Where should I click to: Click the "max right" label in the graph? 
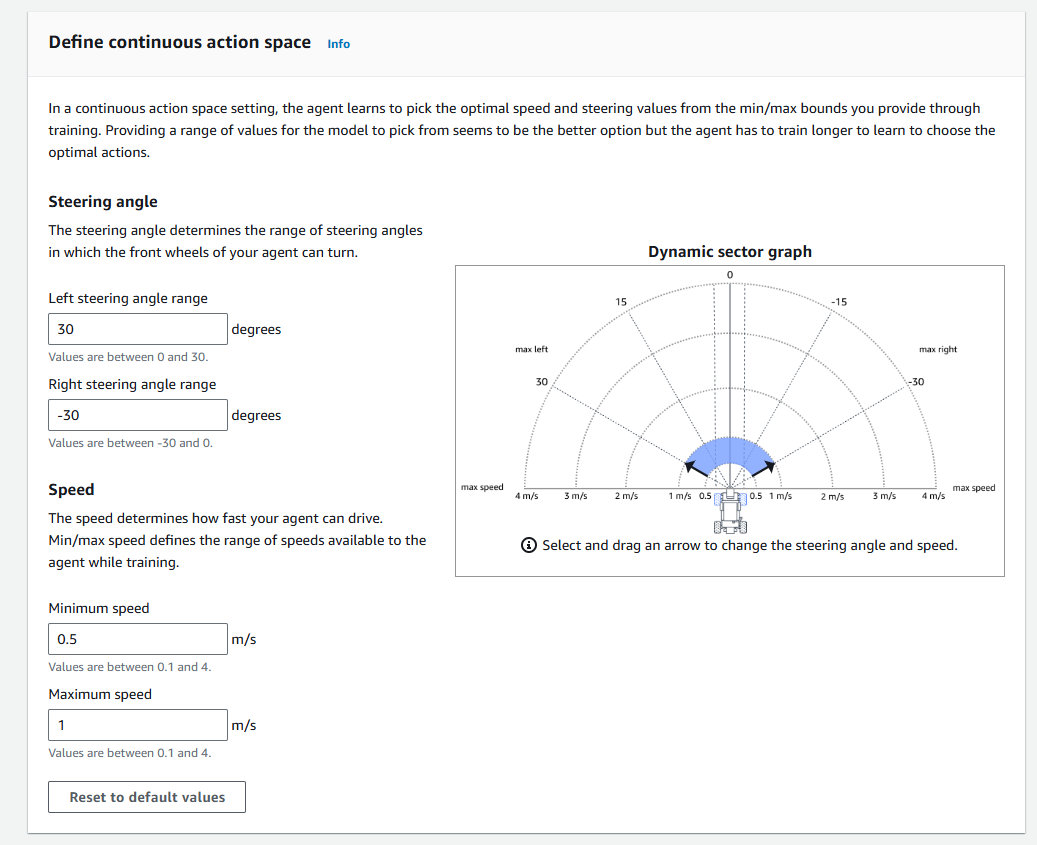click(x=937, y=349)
